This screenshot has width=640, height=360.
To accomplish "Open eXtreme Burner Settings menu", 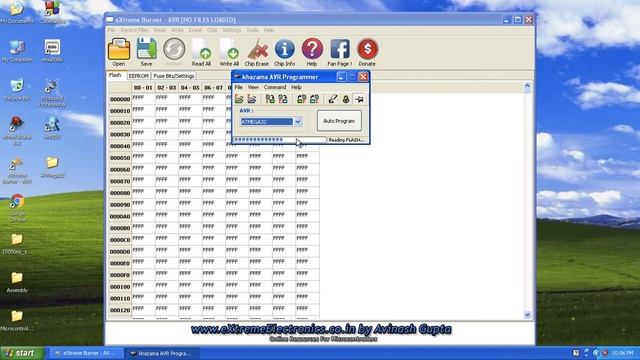I will [x=231, y=30].
